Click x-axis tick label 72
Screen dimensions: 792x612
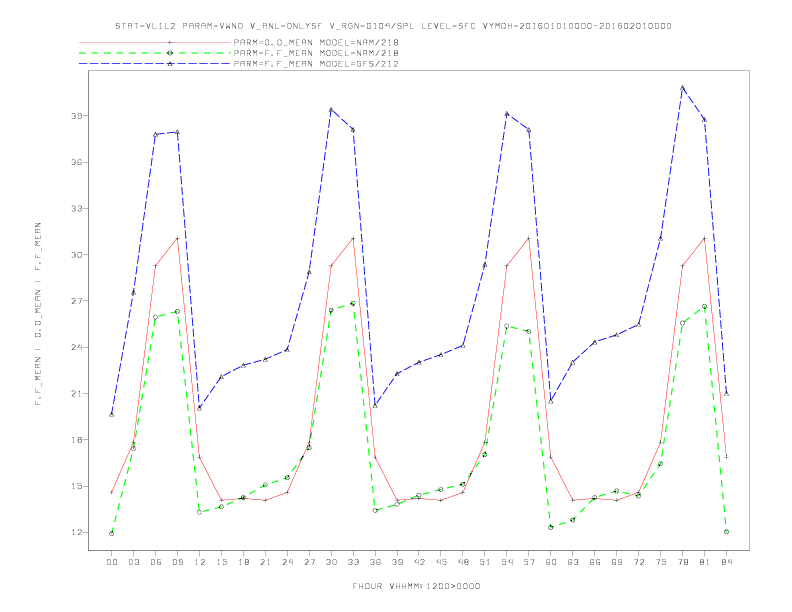pyautogui.click(x=639, y=562)
